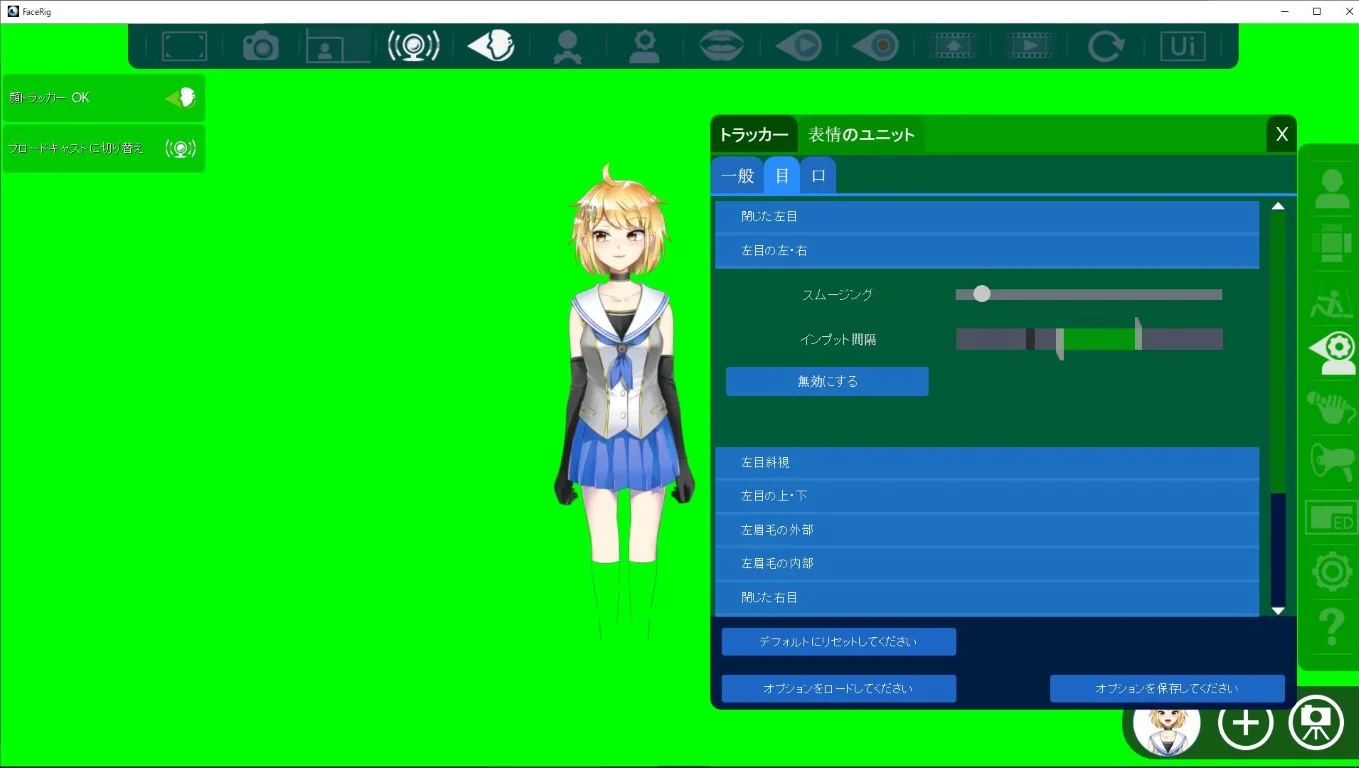Viewport: 1359px width, 768px height.
Task: Click the reset rotation icon in the toolbar
Action: coord(1106,44)
